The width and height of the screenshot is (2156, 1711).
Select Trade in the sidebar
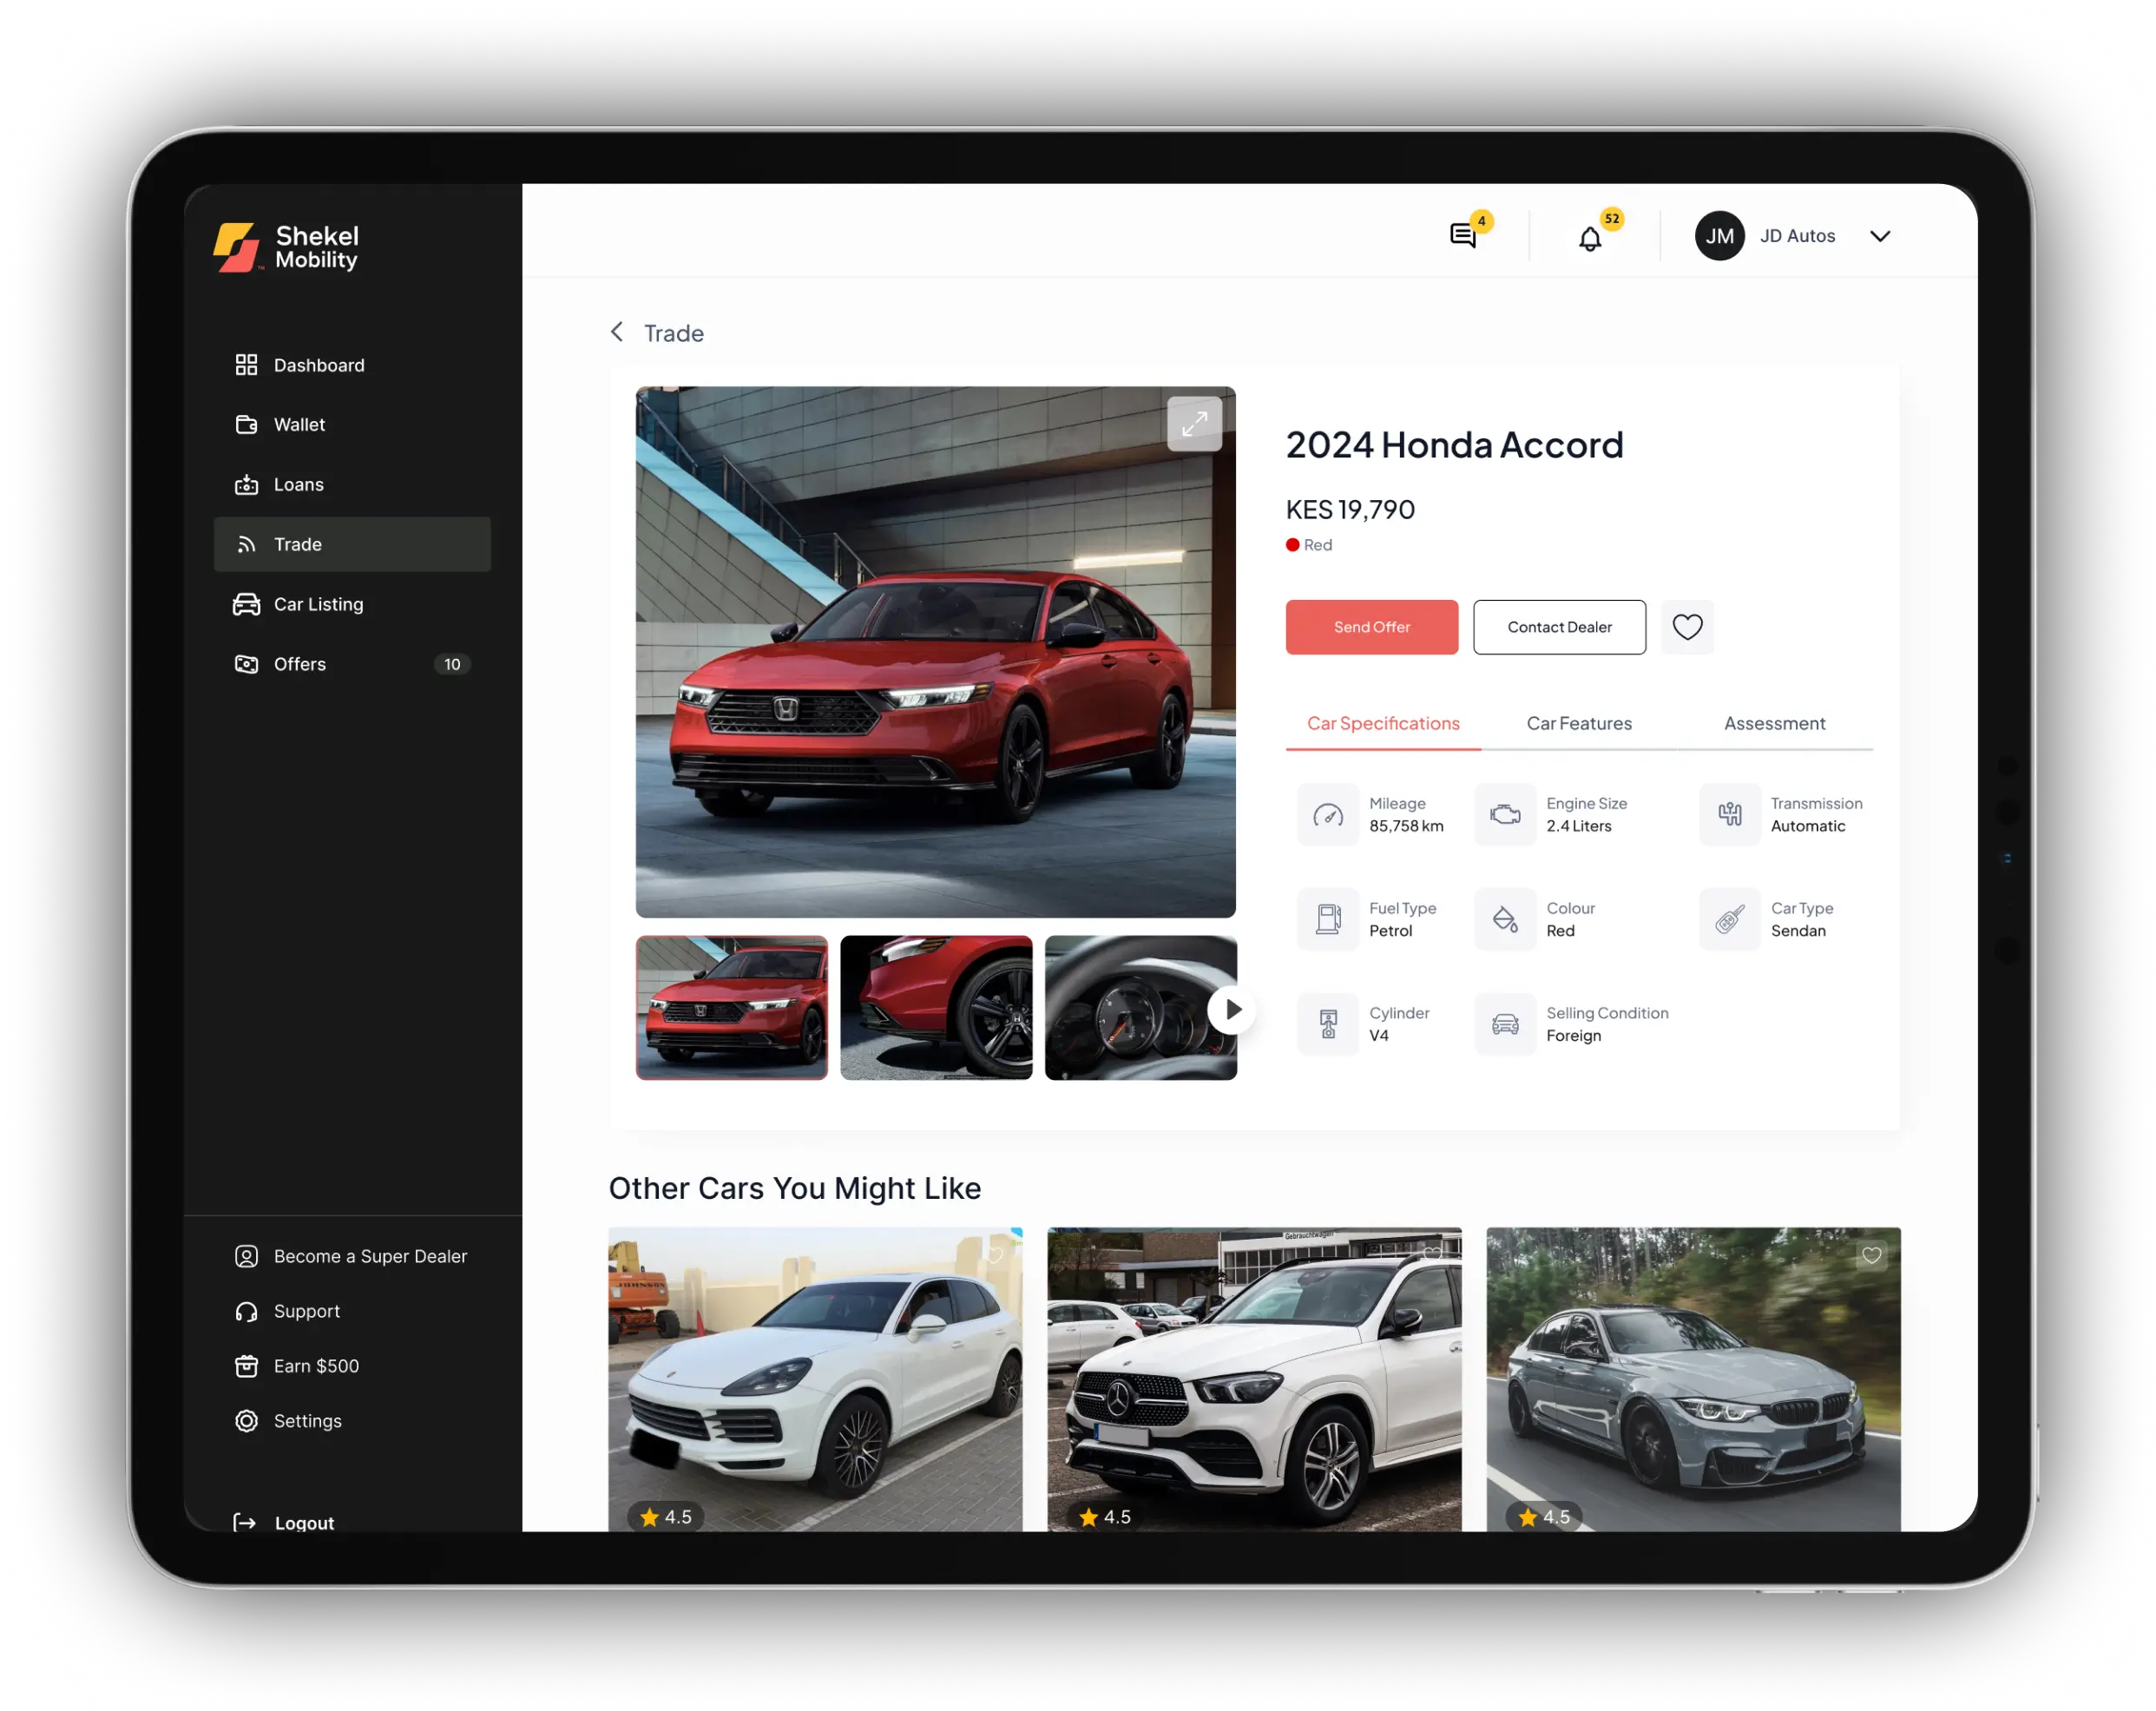pyautogui.click(x=352, y=544)
